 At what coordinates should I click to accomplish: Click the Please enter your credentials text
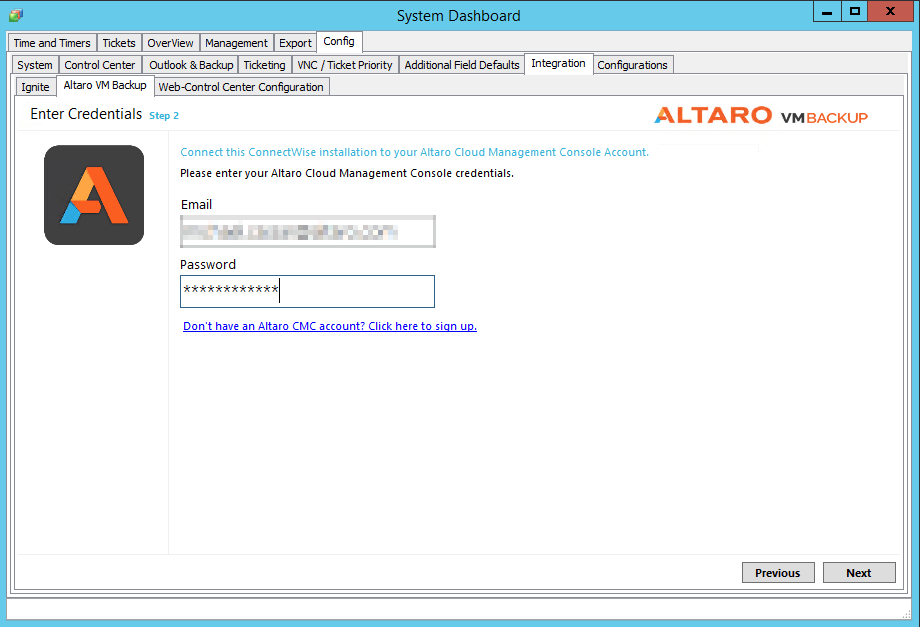(347, 173)
